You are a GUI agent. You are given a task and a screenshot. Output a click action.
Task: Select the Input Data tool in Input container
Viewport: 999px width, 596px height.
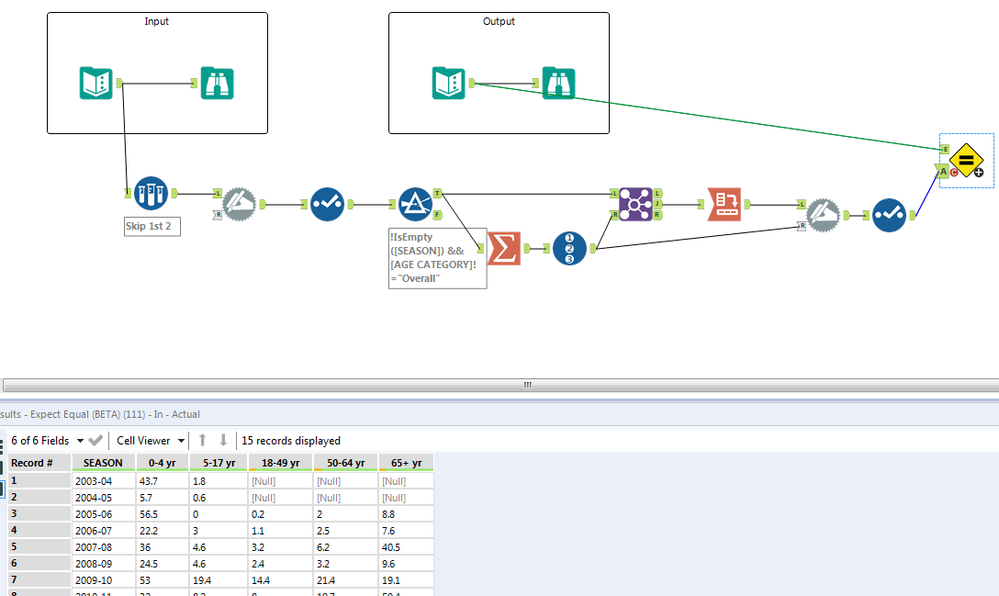[96, 83]
